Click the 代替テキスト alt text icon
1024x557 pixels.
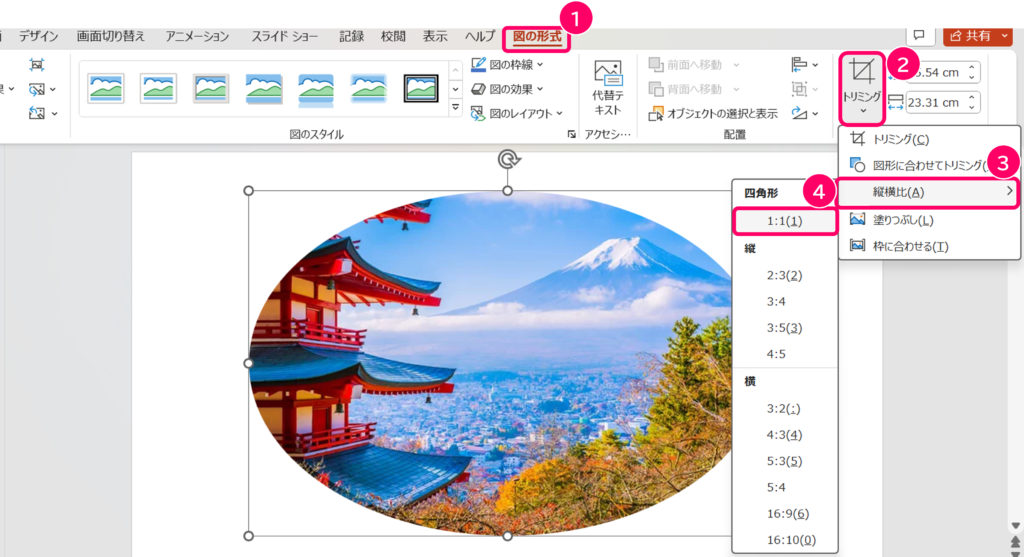[x=608, y=88]
